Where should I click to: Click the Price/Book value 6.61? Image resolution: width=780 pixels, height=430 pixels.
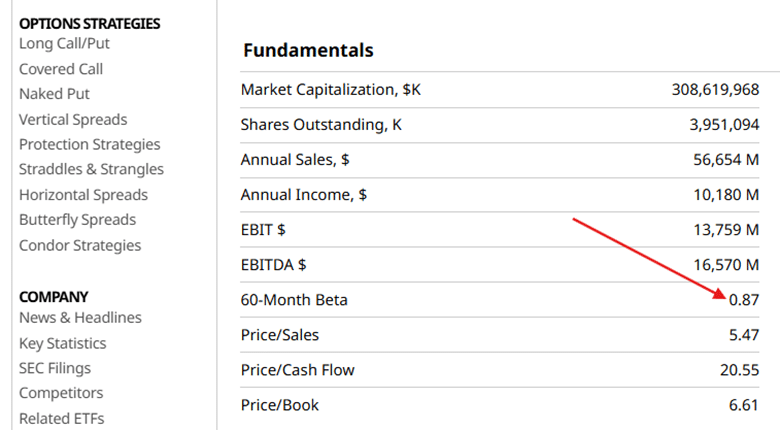tap(743, 405)
